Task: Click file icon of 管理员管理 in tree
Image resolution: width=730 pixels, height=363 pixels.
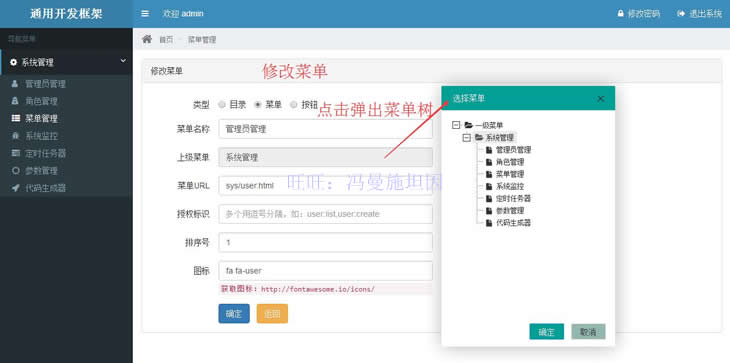Action: pos(489,150)
